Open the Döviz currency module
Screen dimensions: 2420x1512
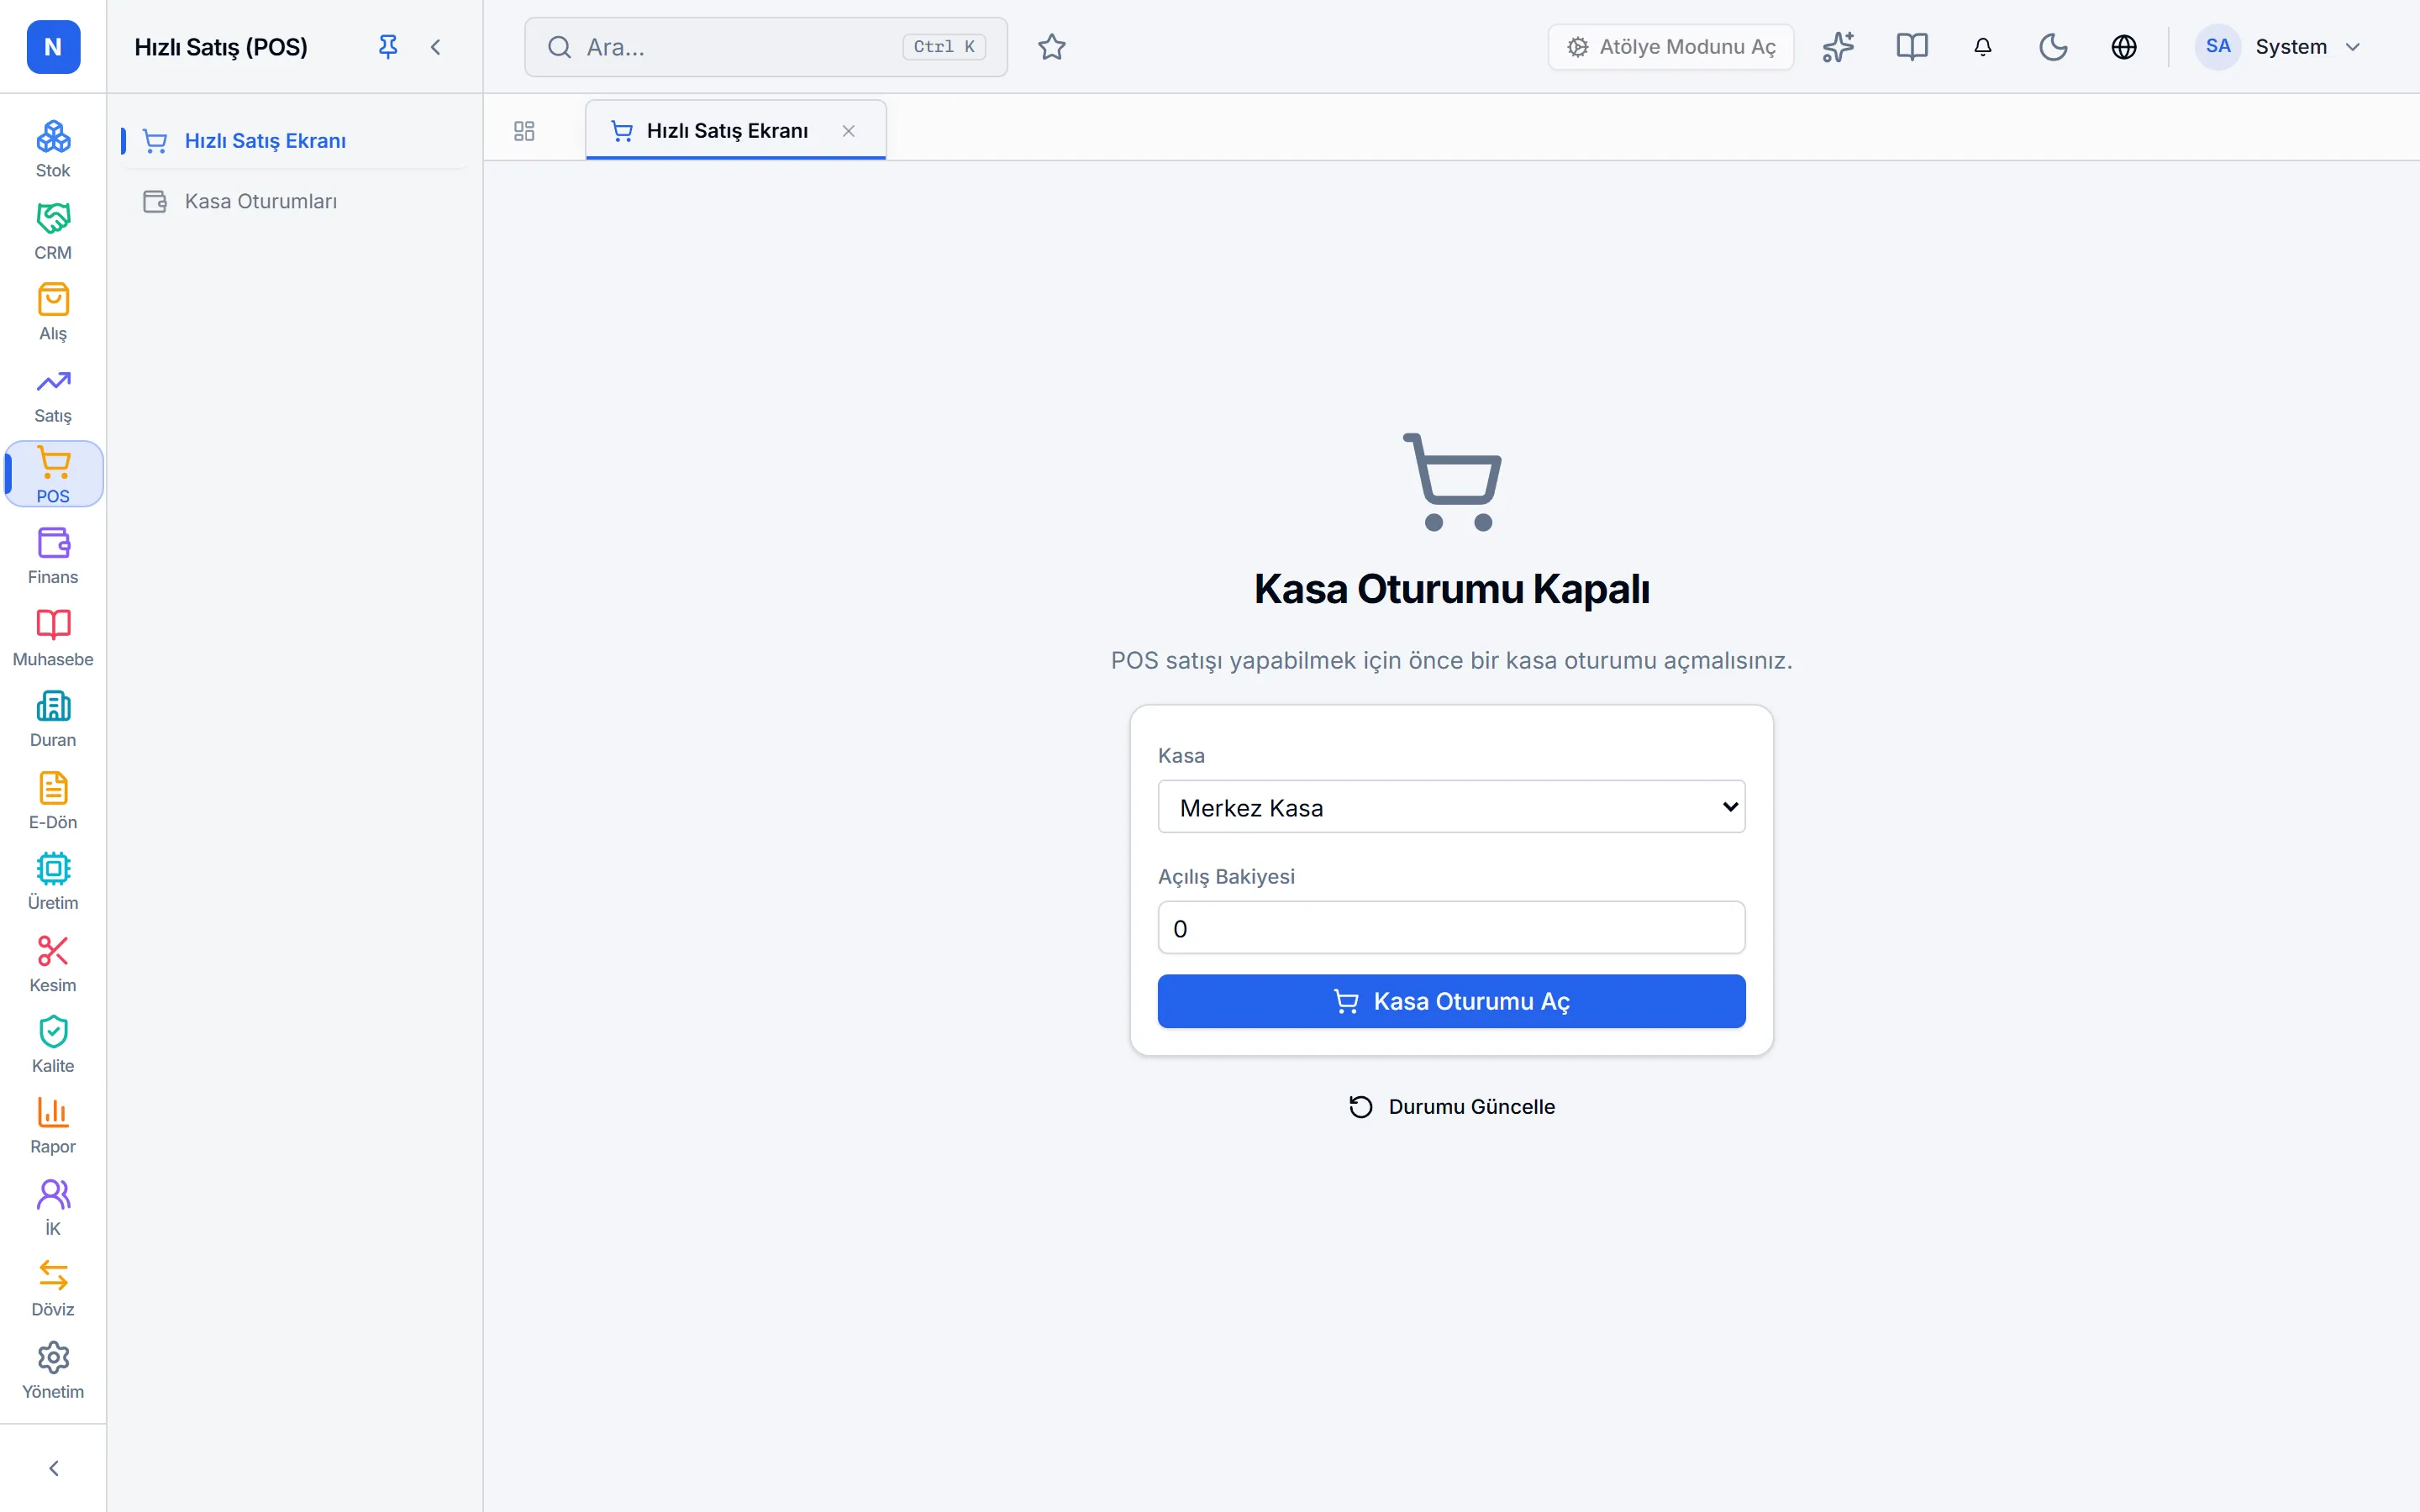53,1289
